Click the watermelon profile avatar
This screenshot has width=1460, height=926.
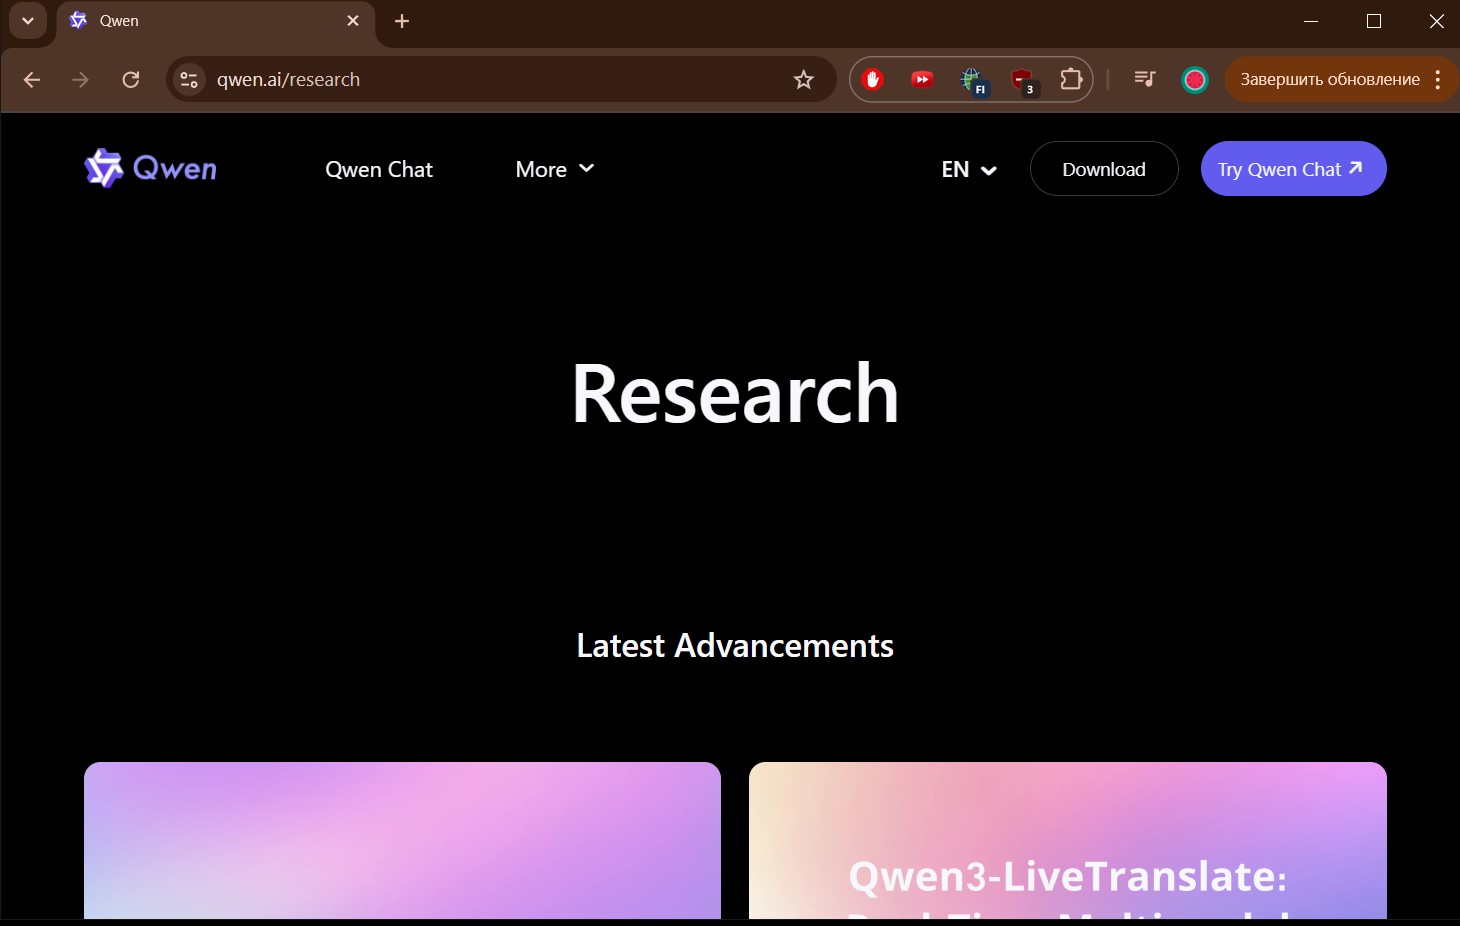coord(1194,80)
